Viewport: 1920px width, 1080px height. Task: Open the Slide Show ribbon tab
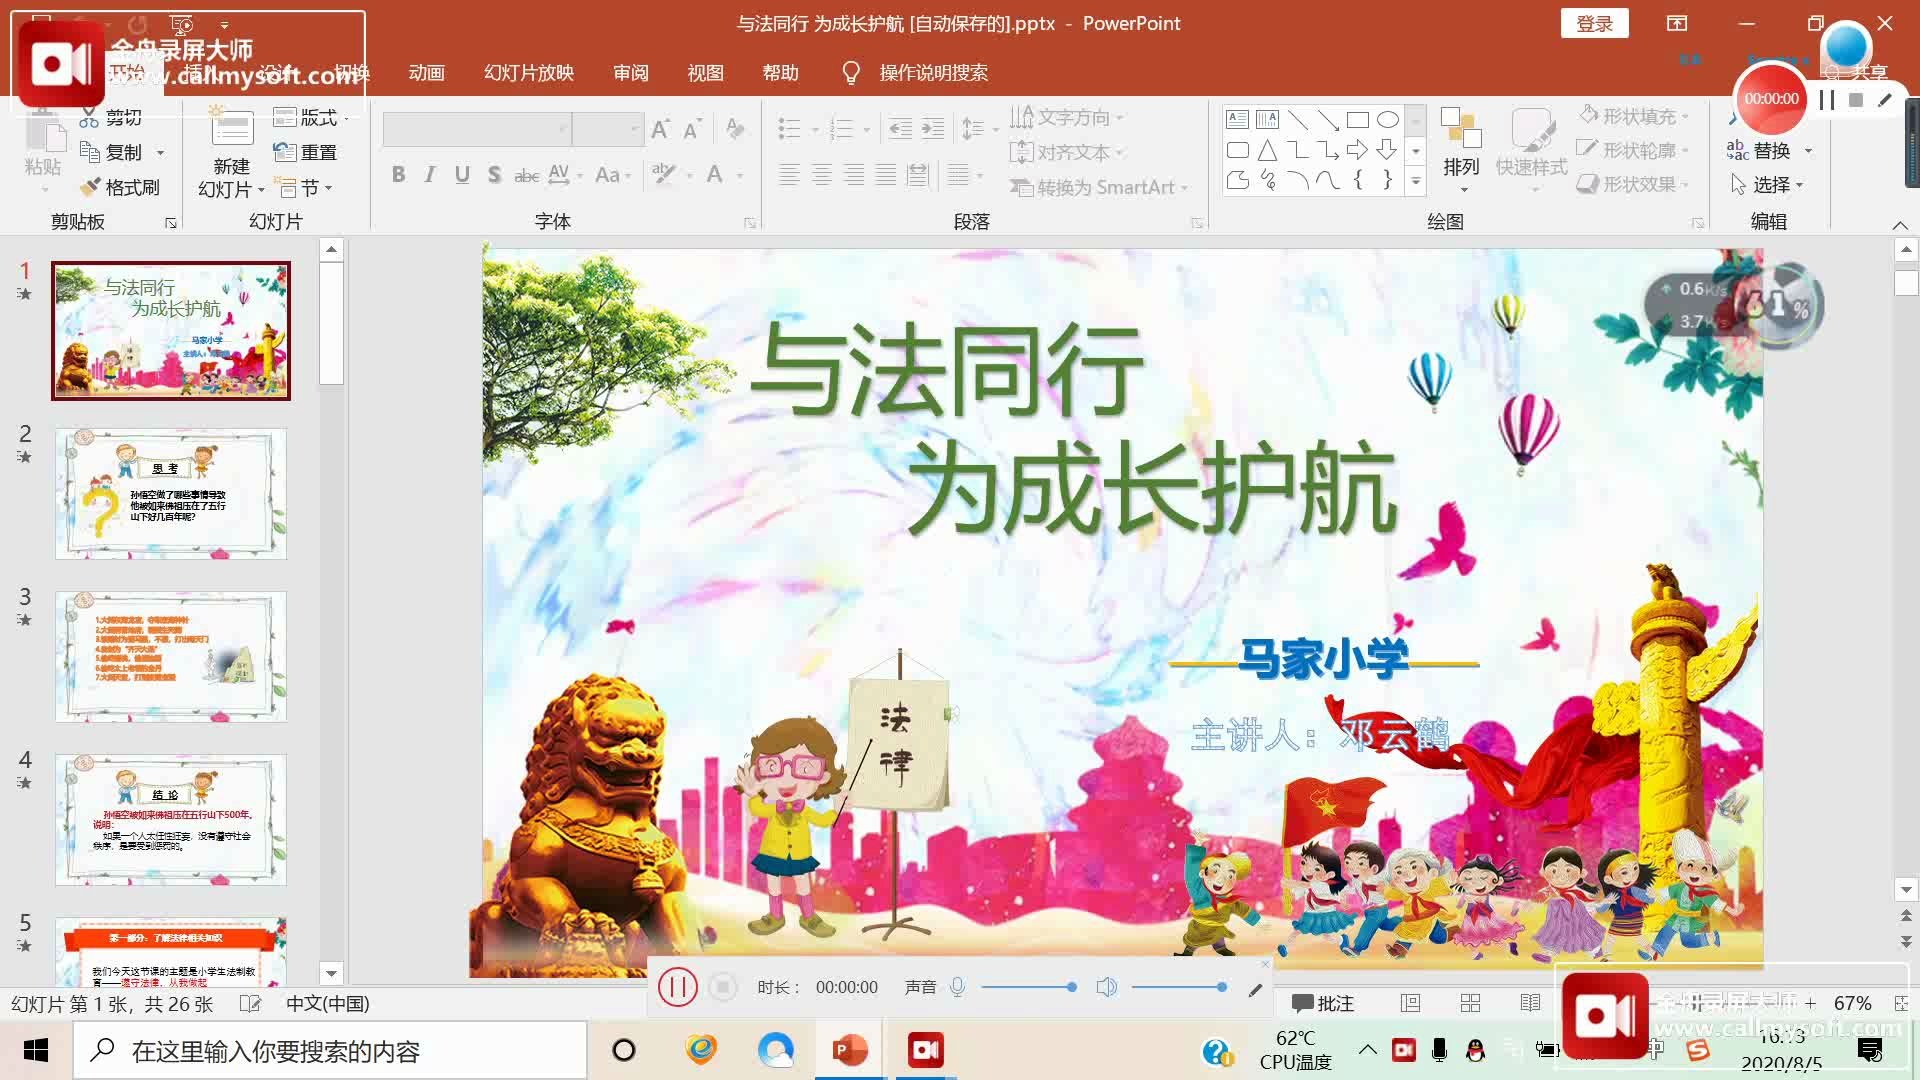[x=529, y=73]
